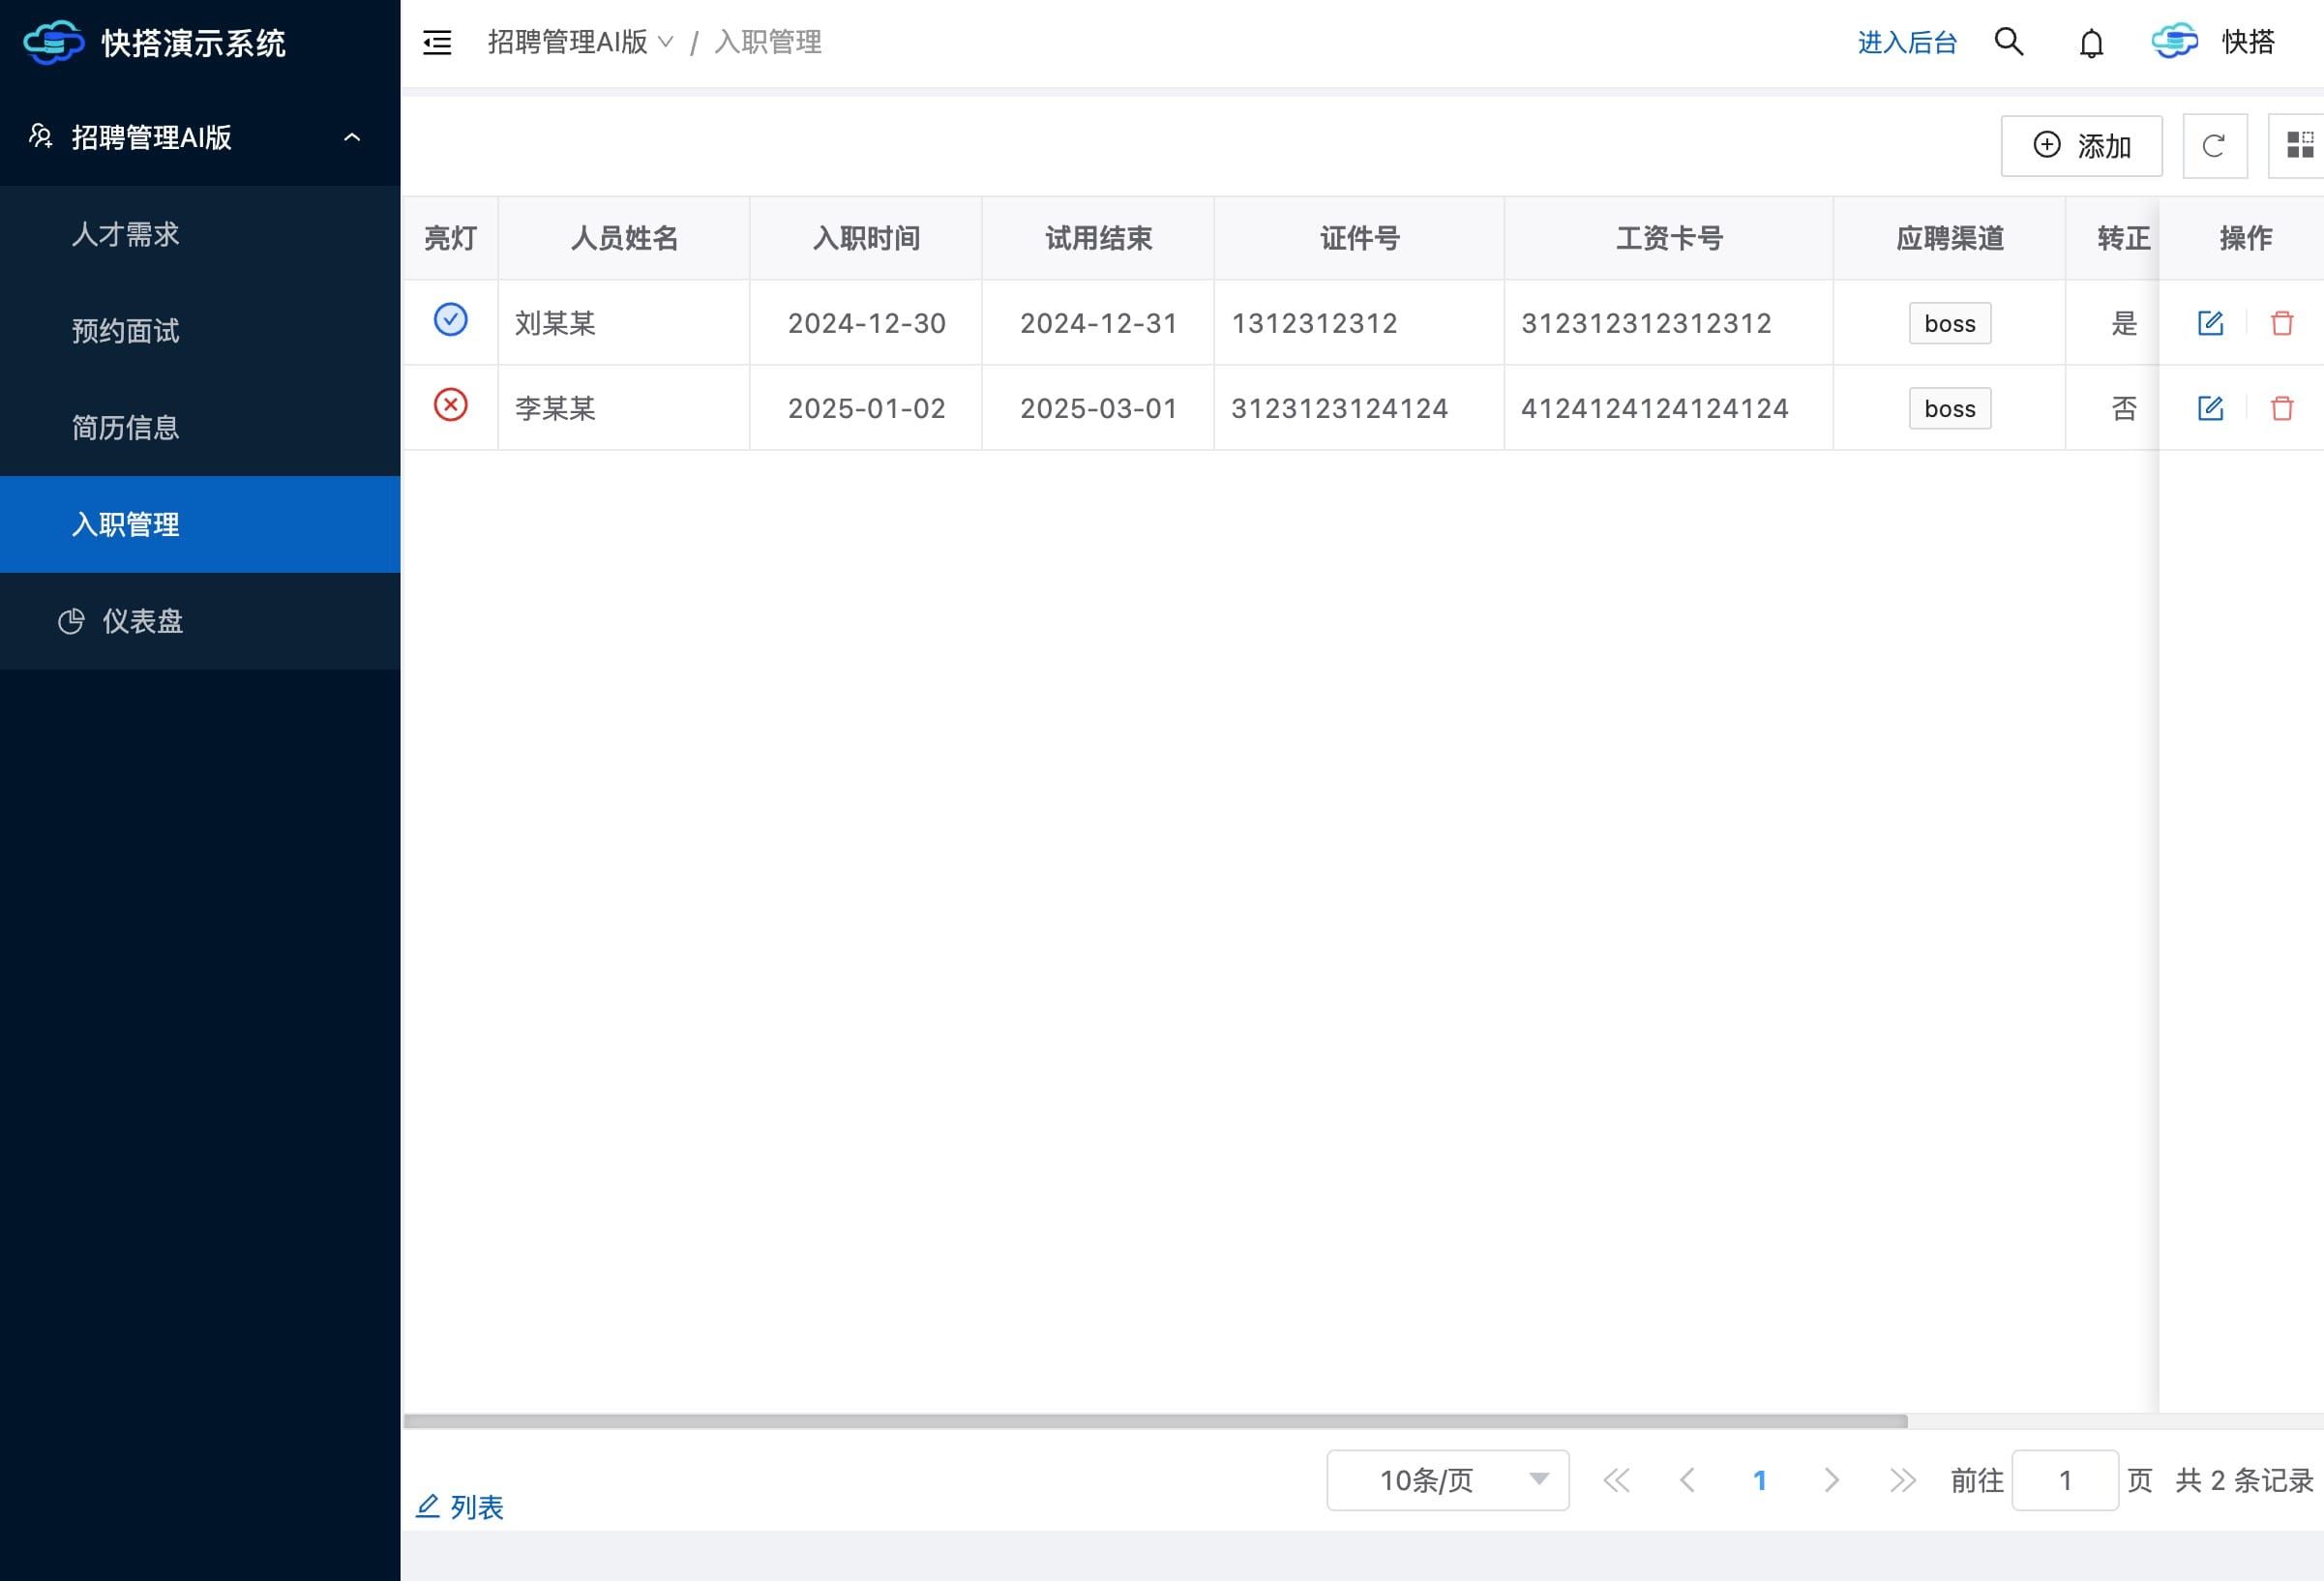Click the 入职时间 column header
The image size is (2324, 1581).
pyautogui.click(x=866, y=238)
